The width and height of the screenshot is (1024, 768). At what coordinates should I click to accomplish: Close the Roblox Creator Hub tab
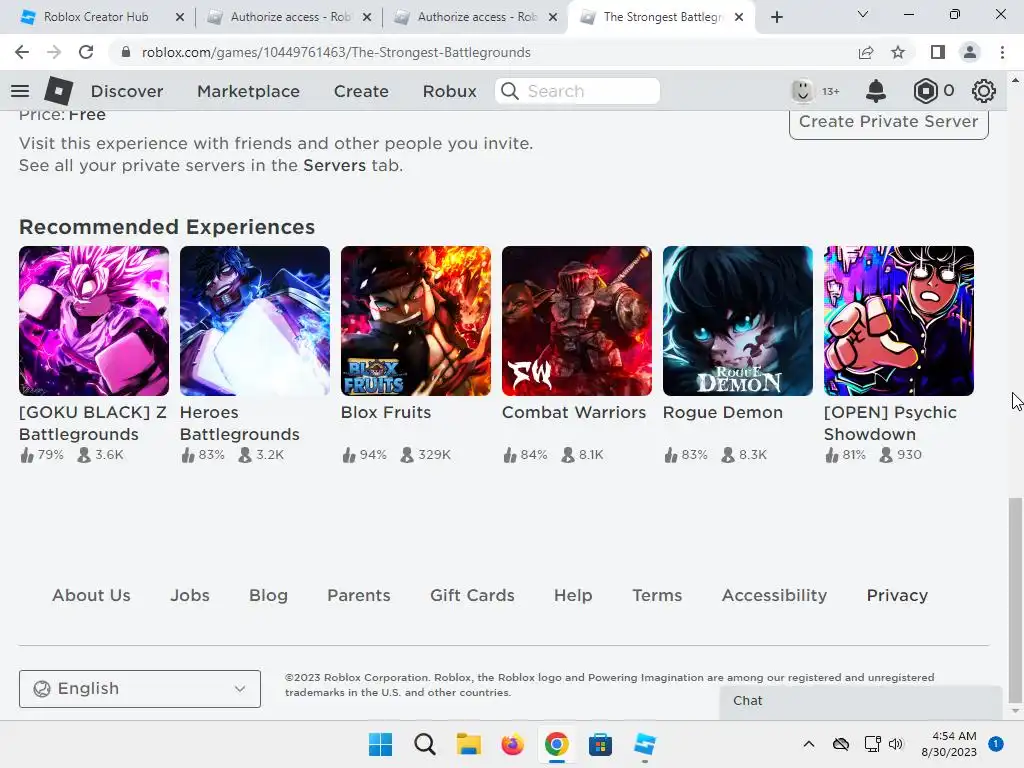coord(180,18)
